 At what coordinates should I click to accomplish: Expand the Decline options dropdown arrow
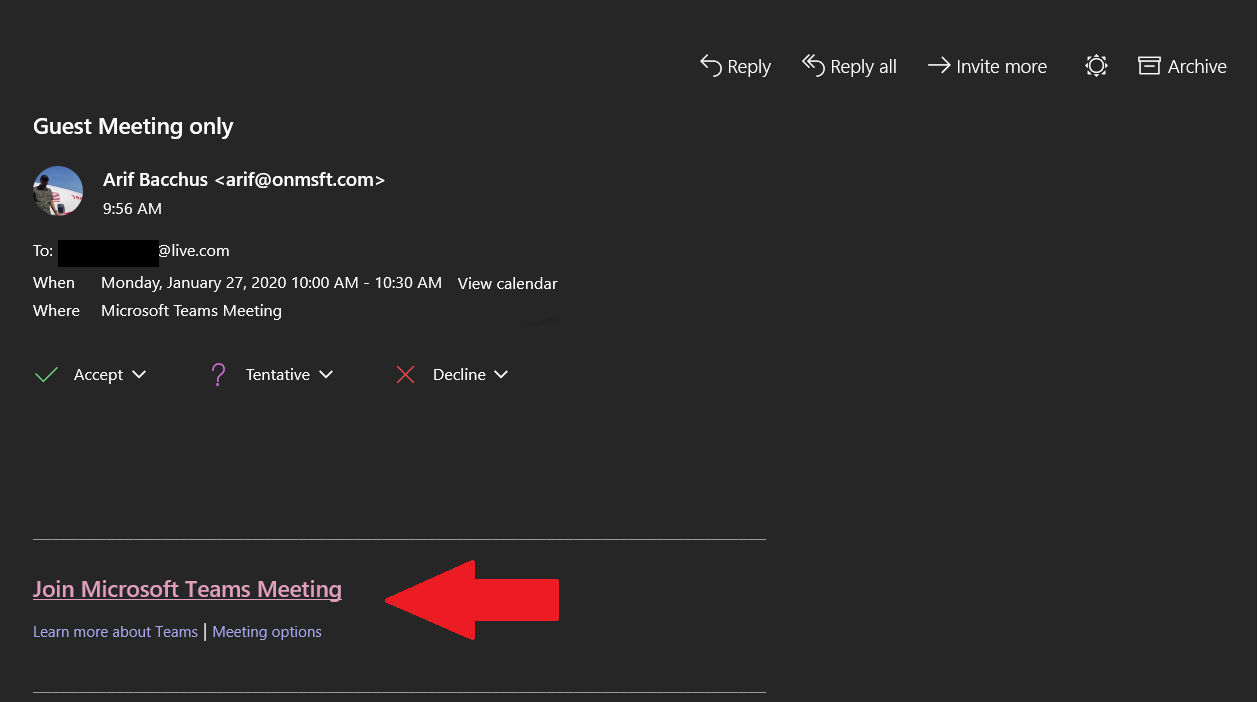coord(501,375)
